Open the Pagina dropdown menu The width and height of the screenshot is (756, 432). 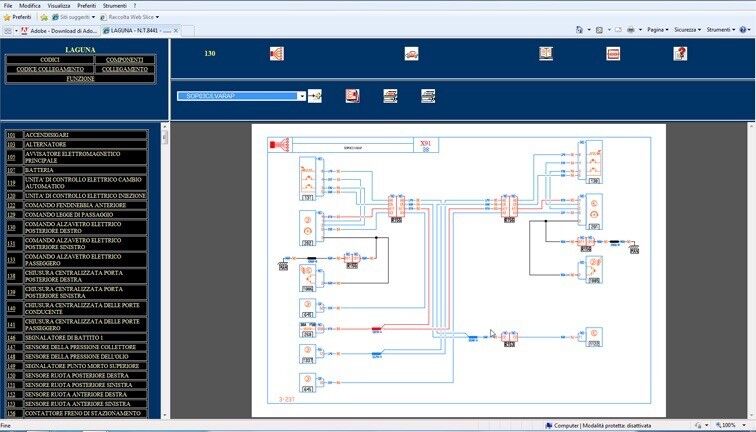[658, 30]
